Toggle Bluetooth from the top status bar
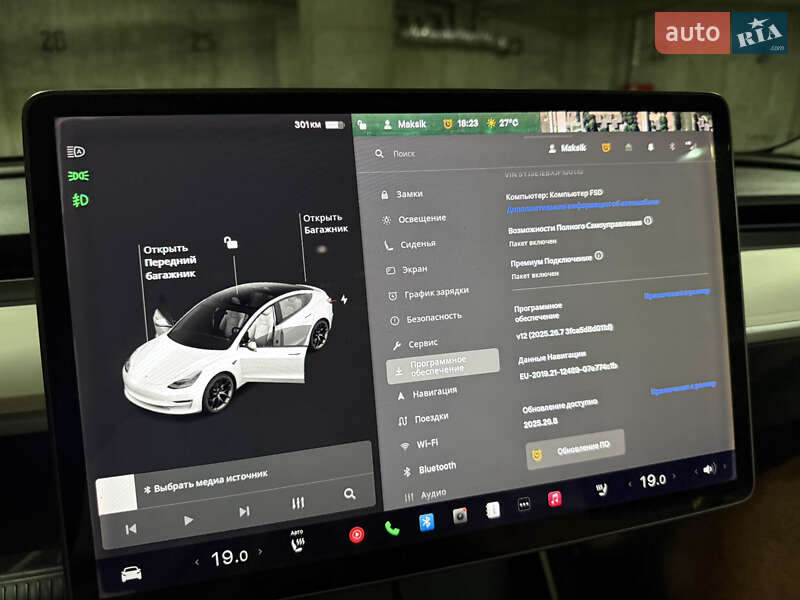 click(x=671, y=147)
